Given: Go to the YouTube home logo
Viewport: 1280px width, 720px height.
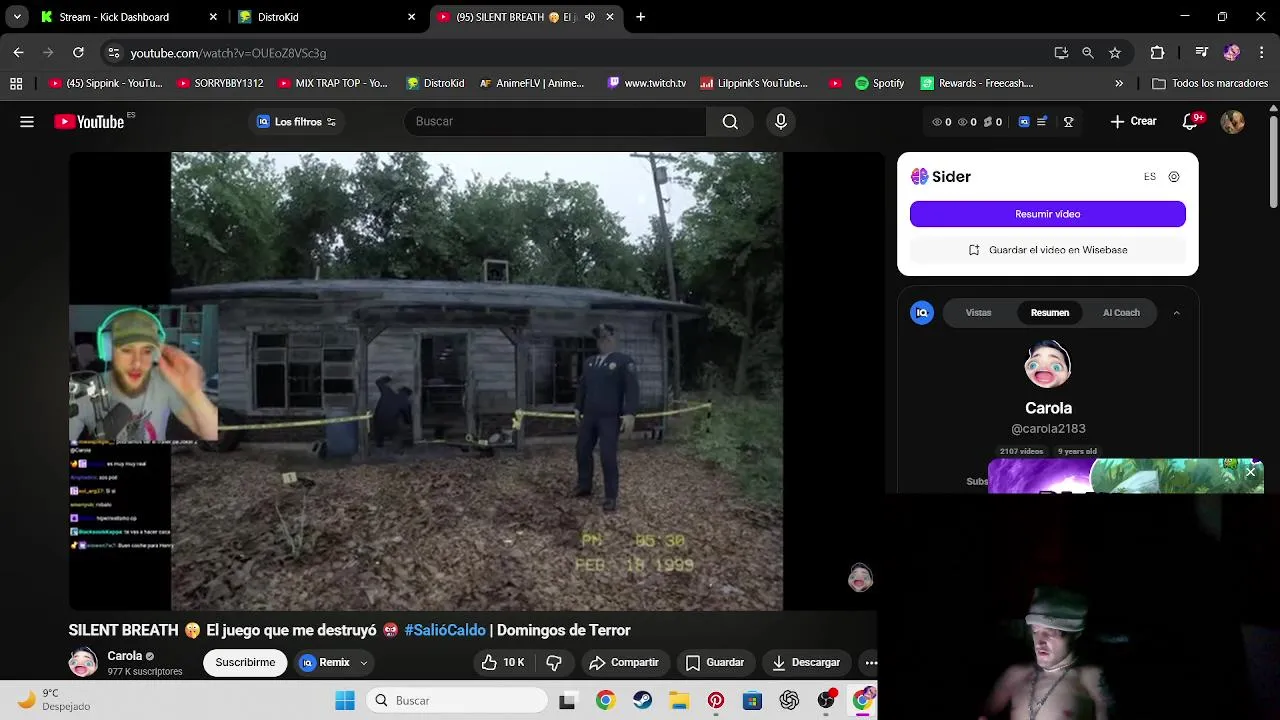Looking at the screenshot, I should click(90, 122).
